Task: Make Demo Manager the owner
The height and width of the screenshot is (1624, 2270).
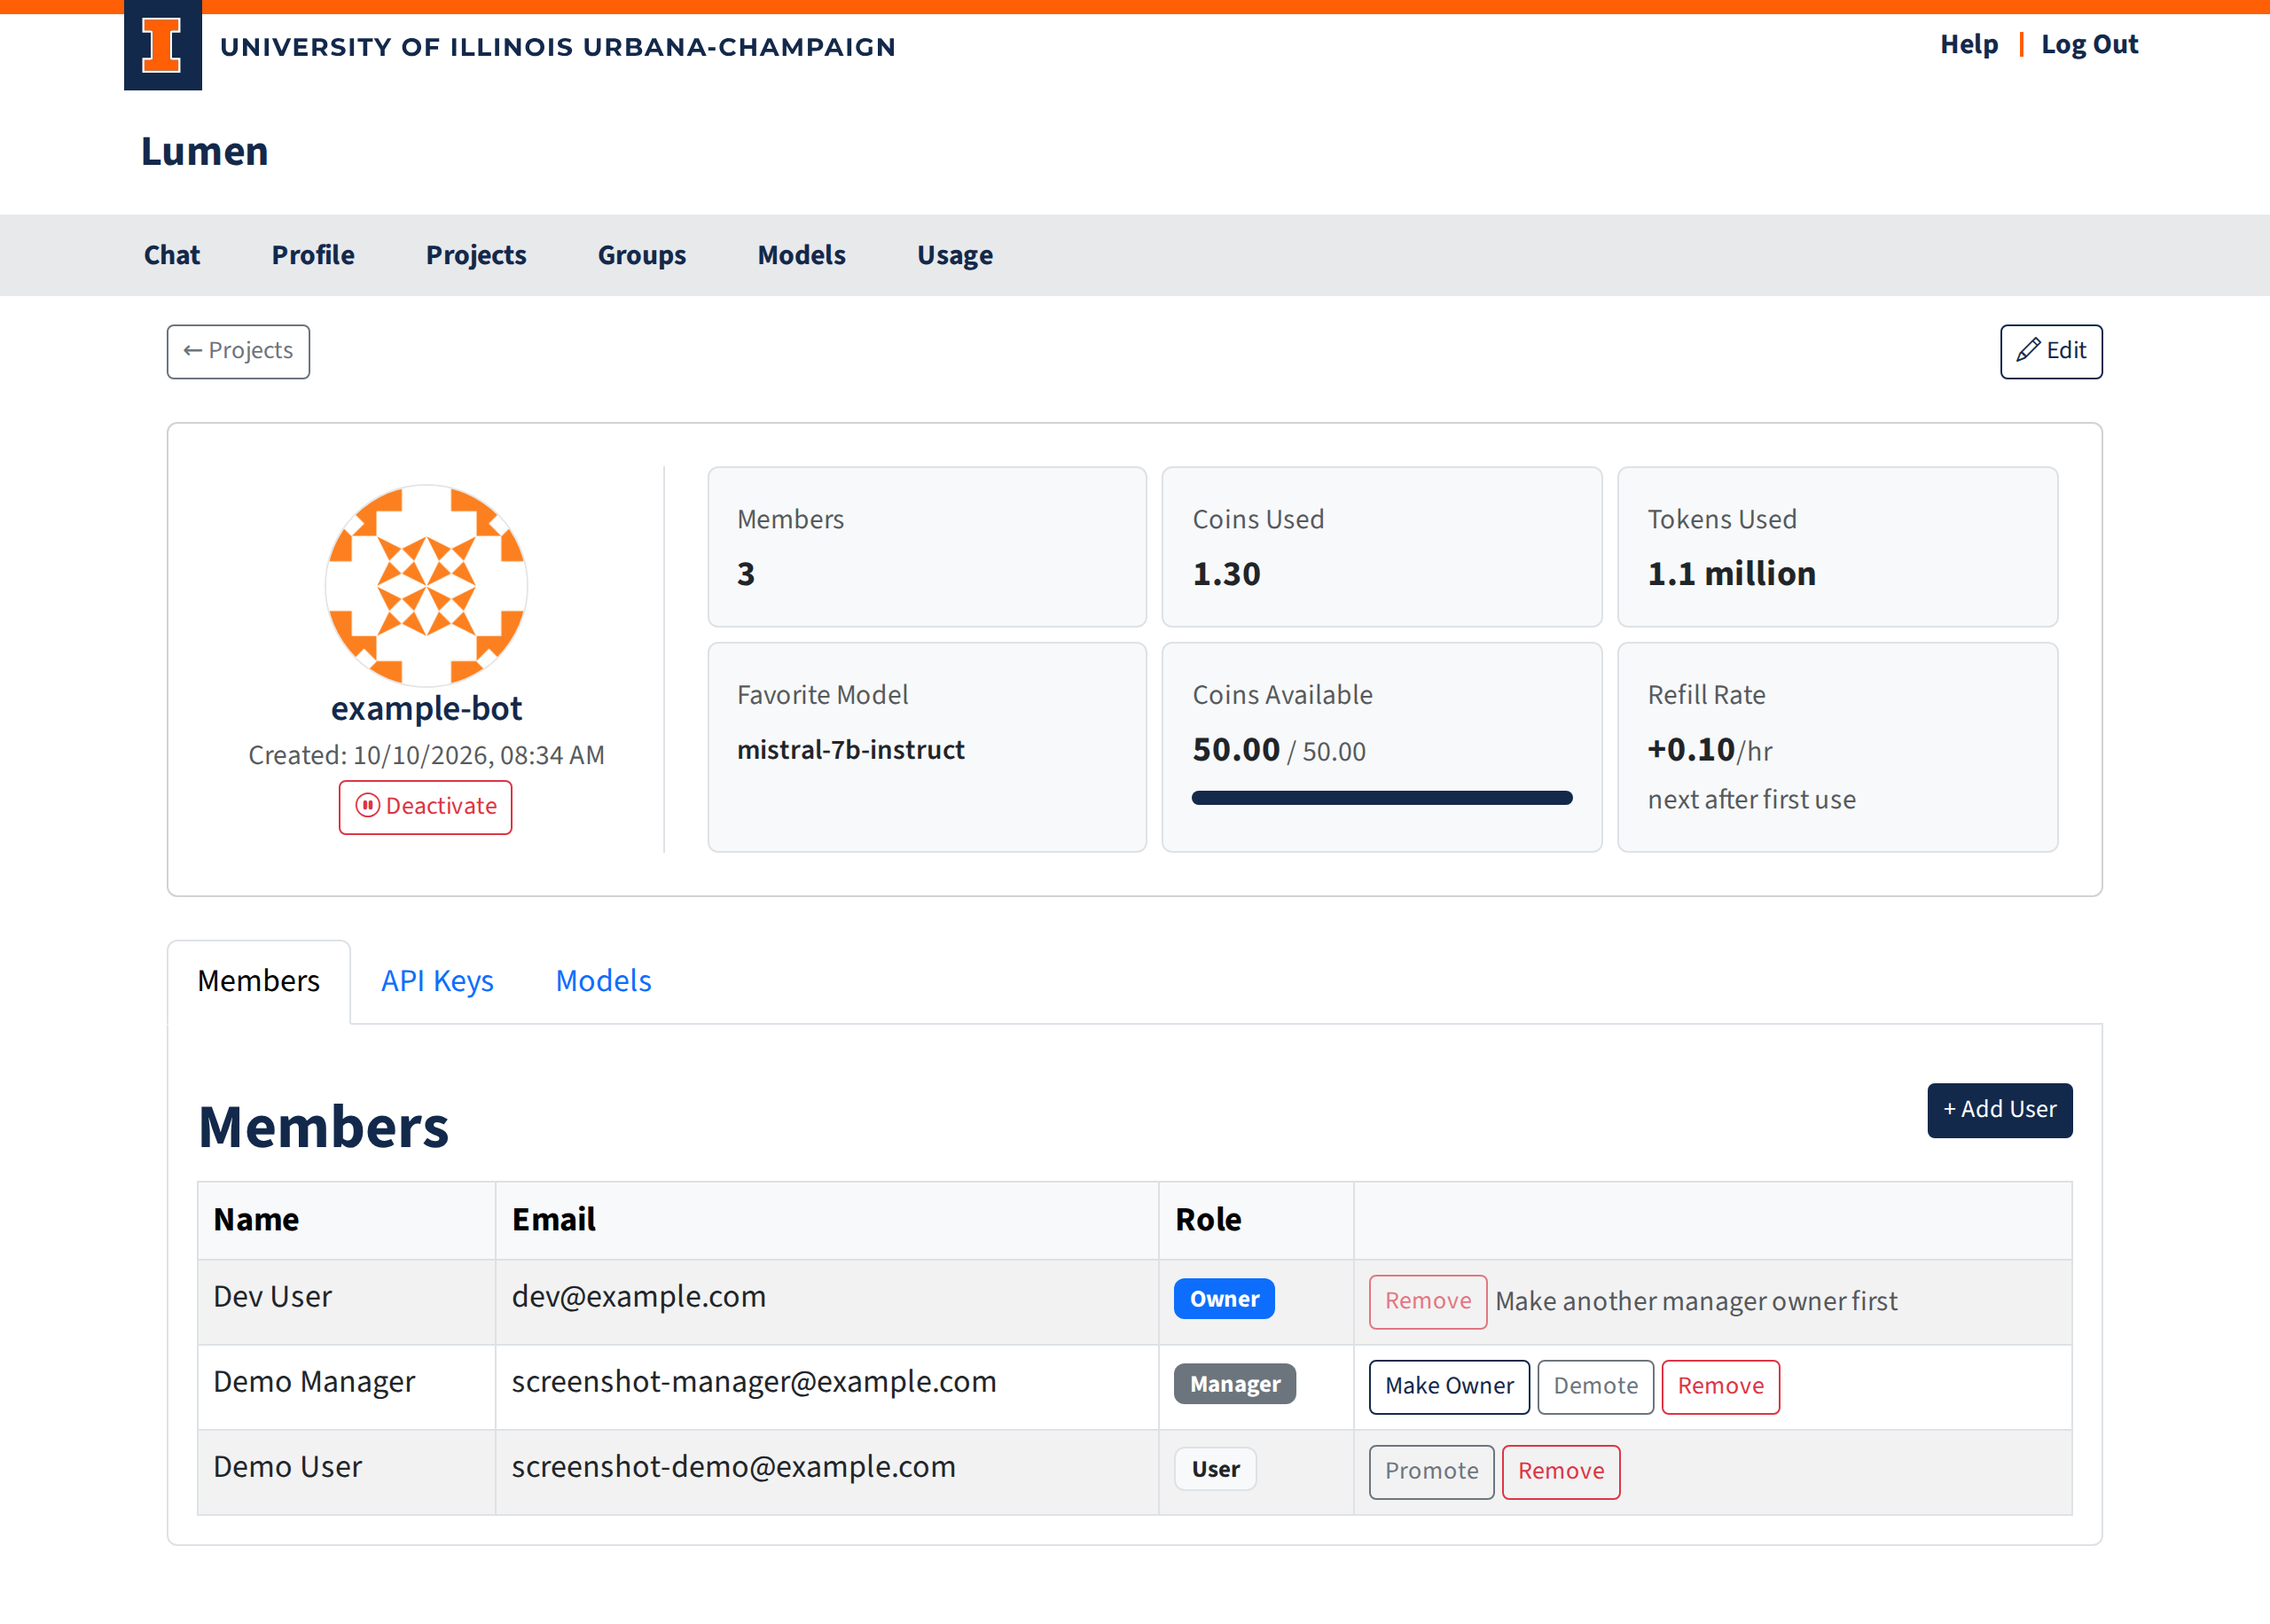Action: (x=1449, y=1386)
